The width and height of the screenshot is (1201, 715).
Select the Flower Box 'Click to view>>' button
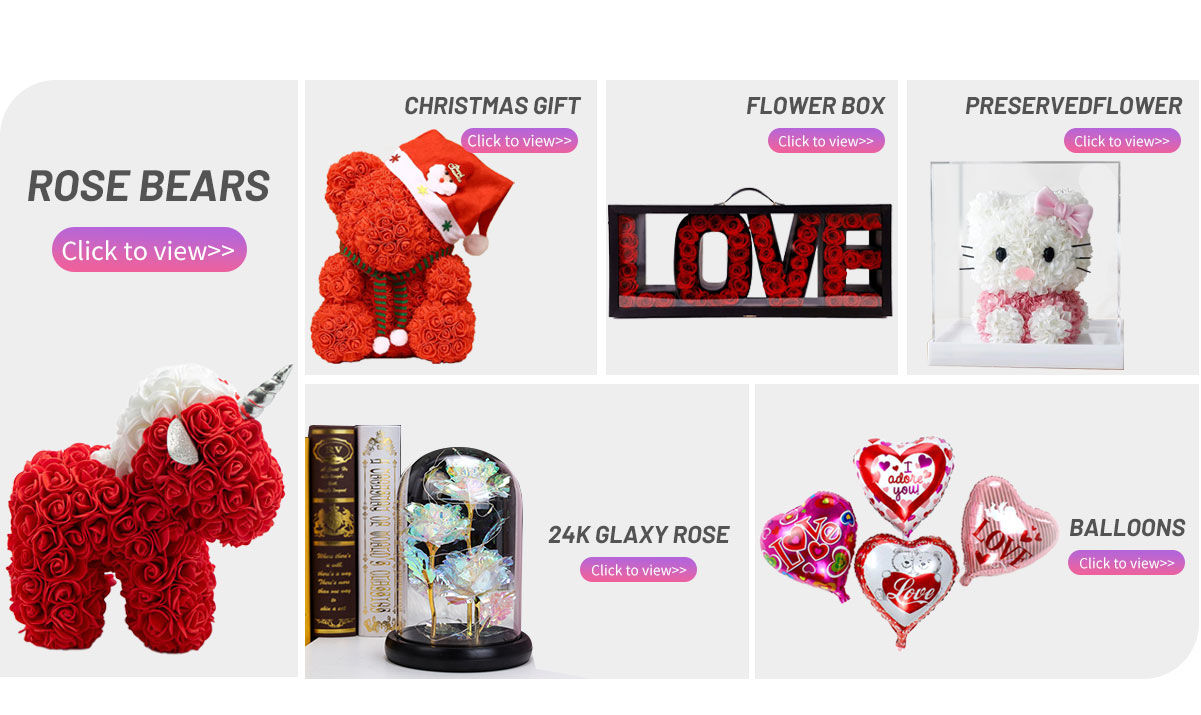click(x=826, y=141)
